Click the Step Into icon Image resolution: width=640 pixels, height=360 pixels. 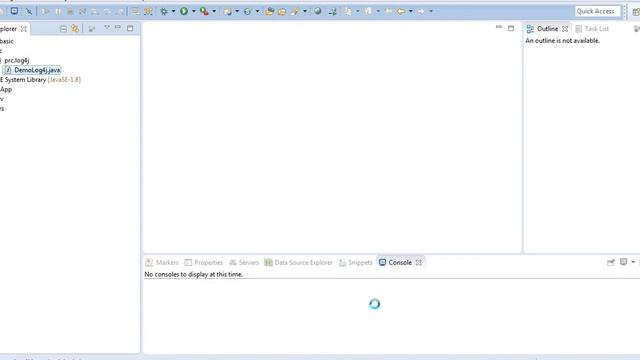click(94, 11)
